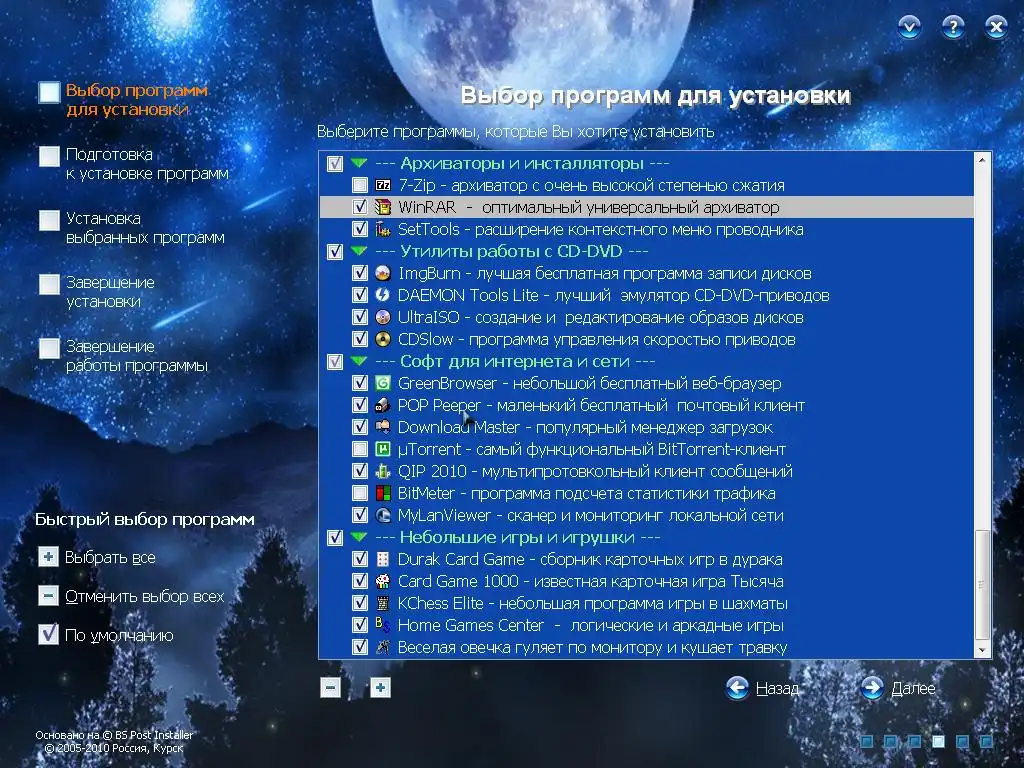Enable the BitMeter checkbox

coord(360,493)
